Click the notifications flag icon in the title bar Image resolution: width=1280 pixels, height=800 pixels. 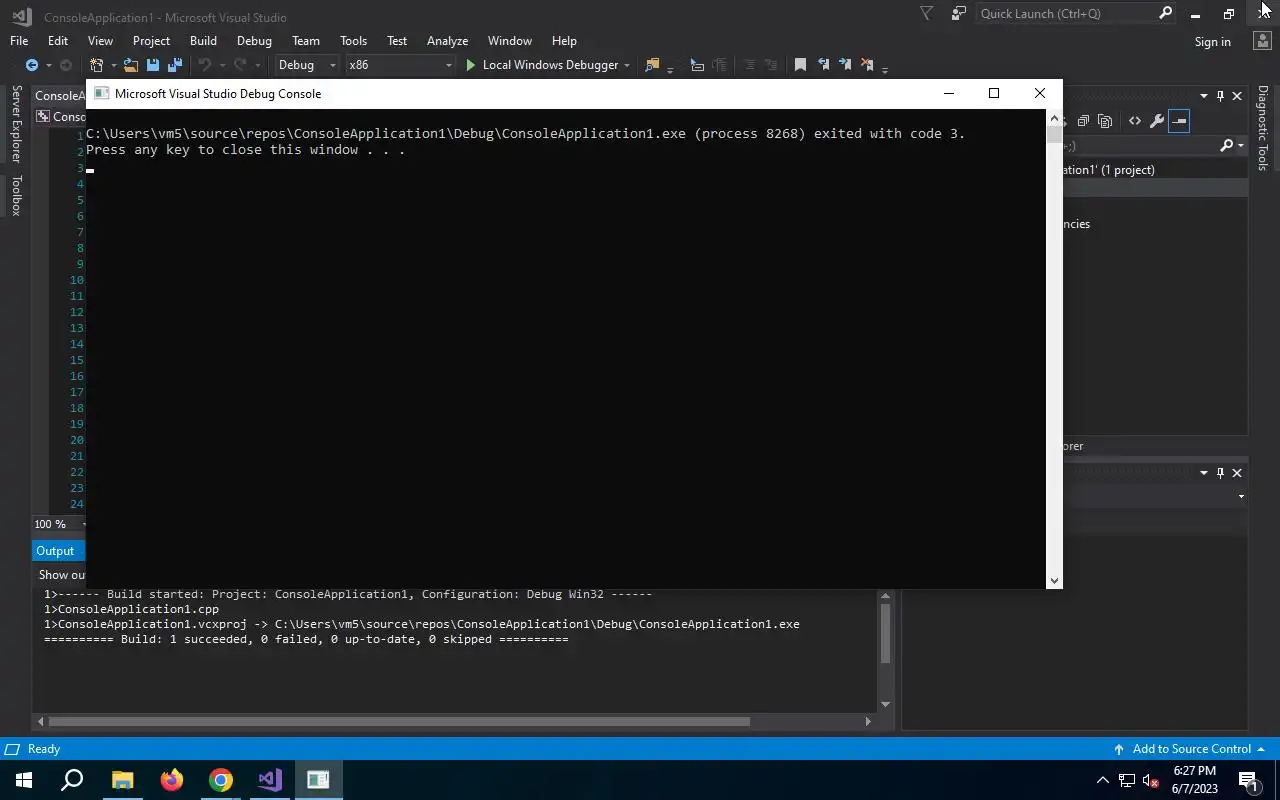(926, 13)
